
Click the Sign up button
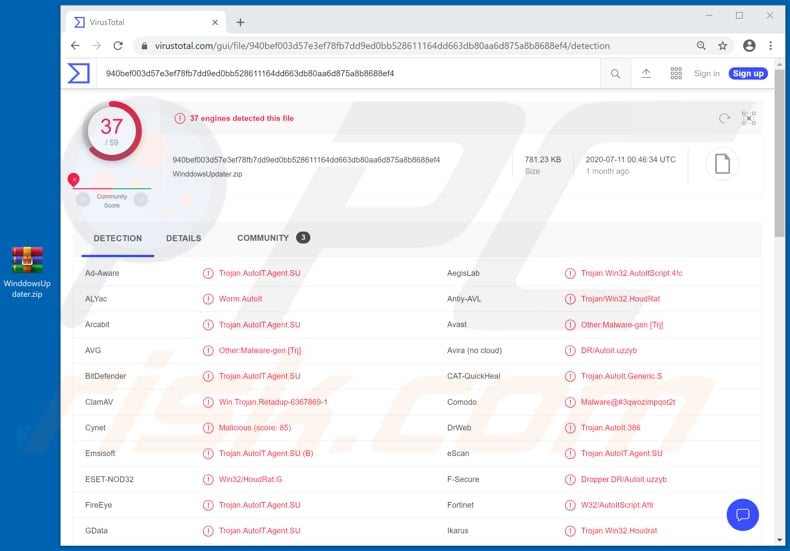[748, 74]
